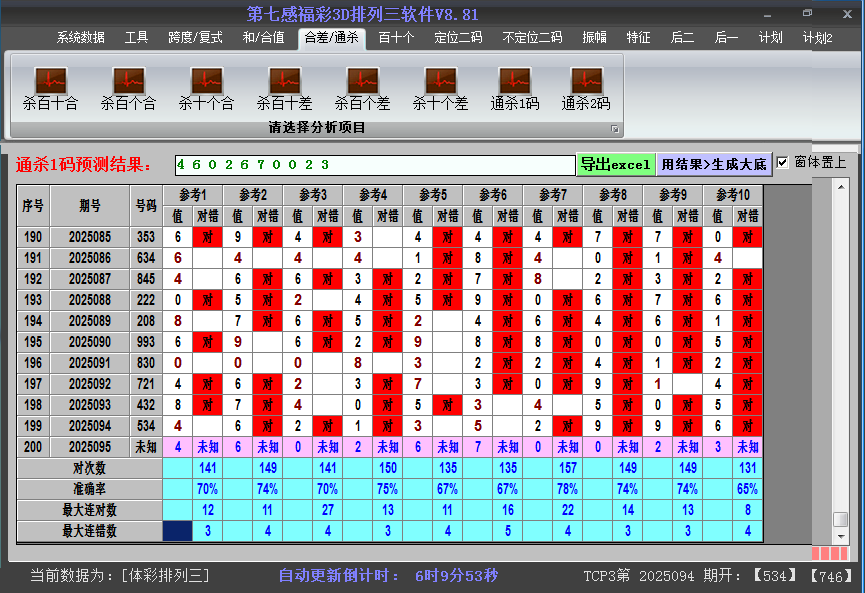Select the 杀百个合 analysis icon
The height and width of the screenshot is (593, 865).
128,81
